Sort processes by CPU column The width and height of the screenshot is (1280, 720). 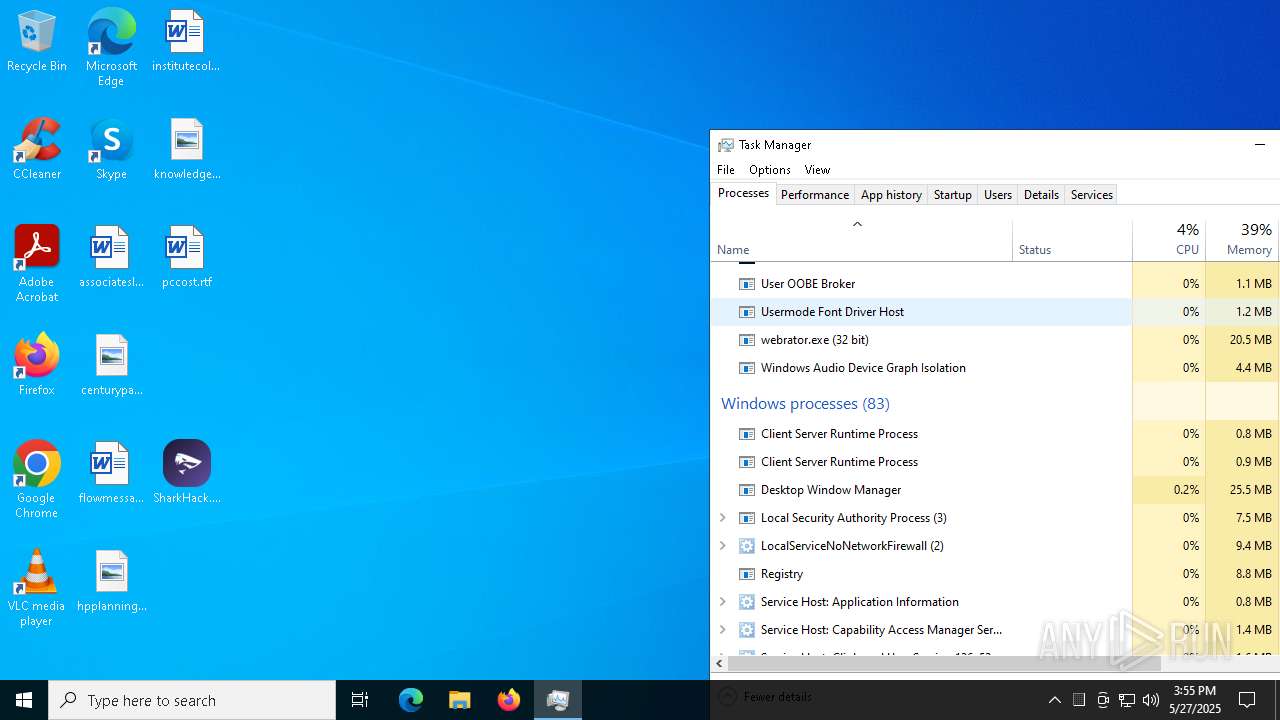[1169, 240]
